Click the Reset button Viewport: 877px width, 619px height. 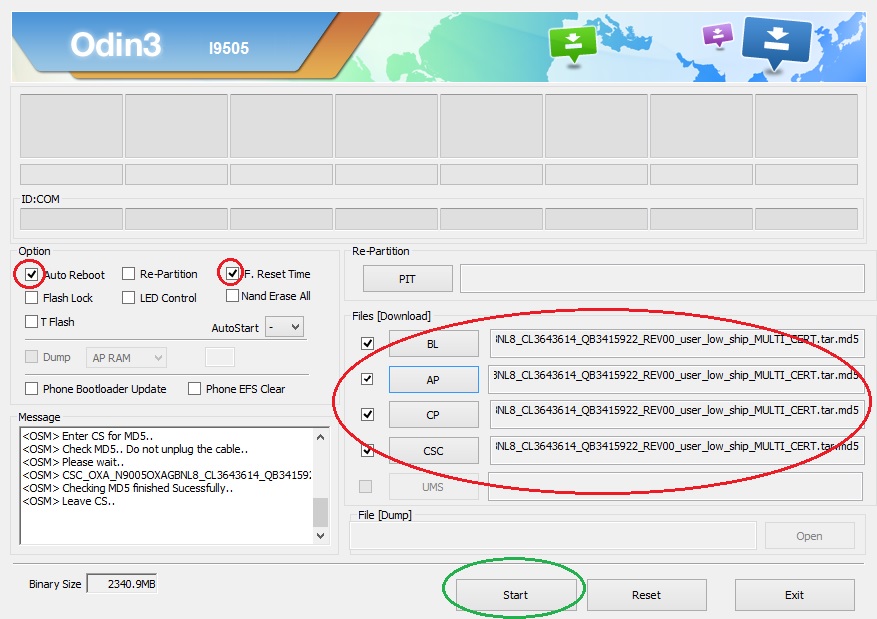[x=647, y=595]
